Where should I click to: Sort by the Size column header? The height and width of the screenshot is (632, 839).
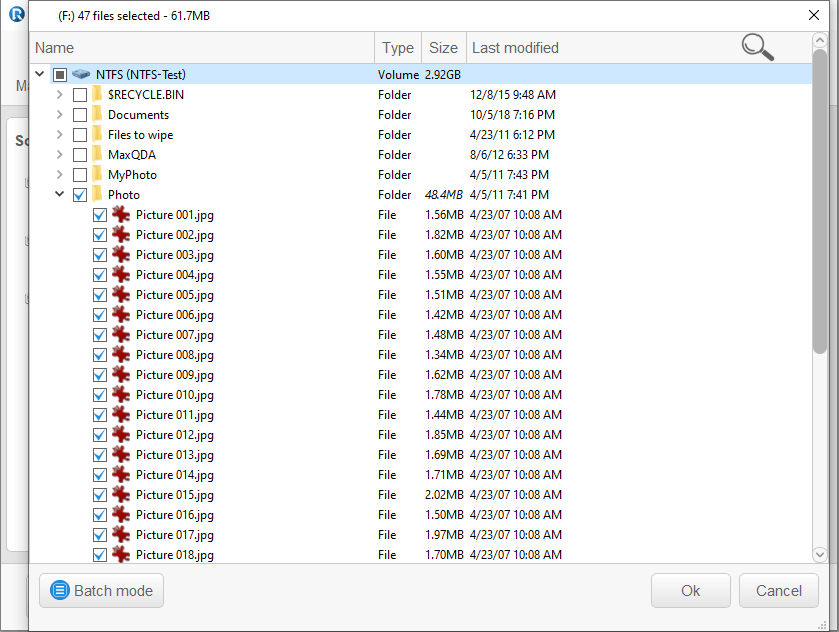[x=443, y=48]
